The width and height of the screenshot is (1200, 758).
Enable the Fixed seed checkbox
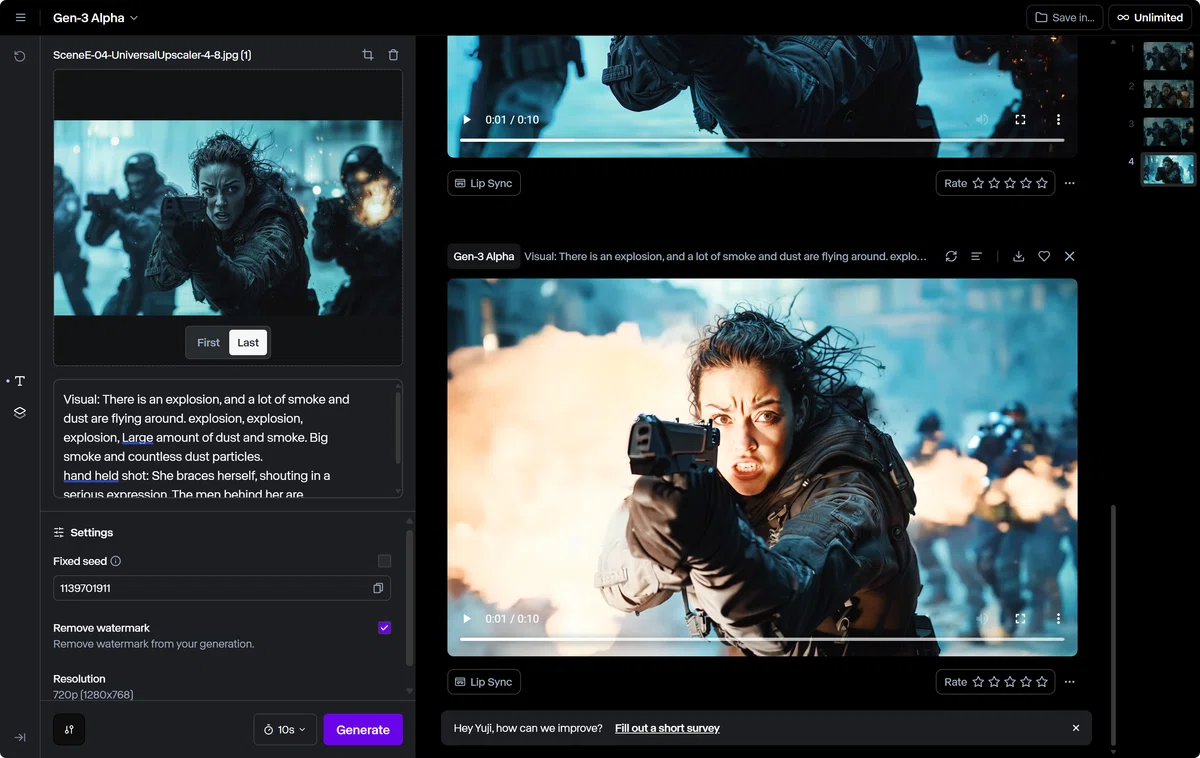pos(384,561)
